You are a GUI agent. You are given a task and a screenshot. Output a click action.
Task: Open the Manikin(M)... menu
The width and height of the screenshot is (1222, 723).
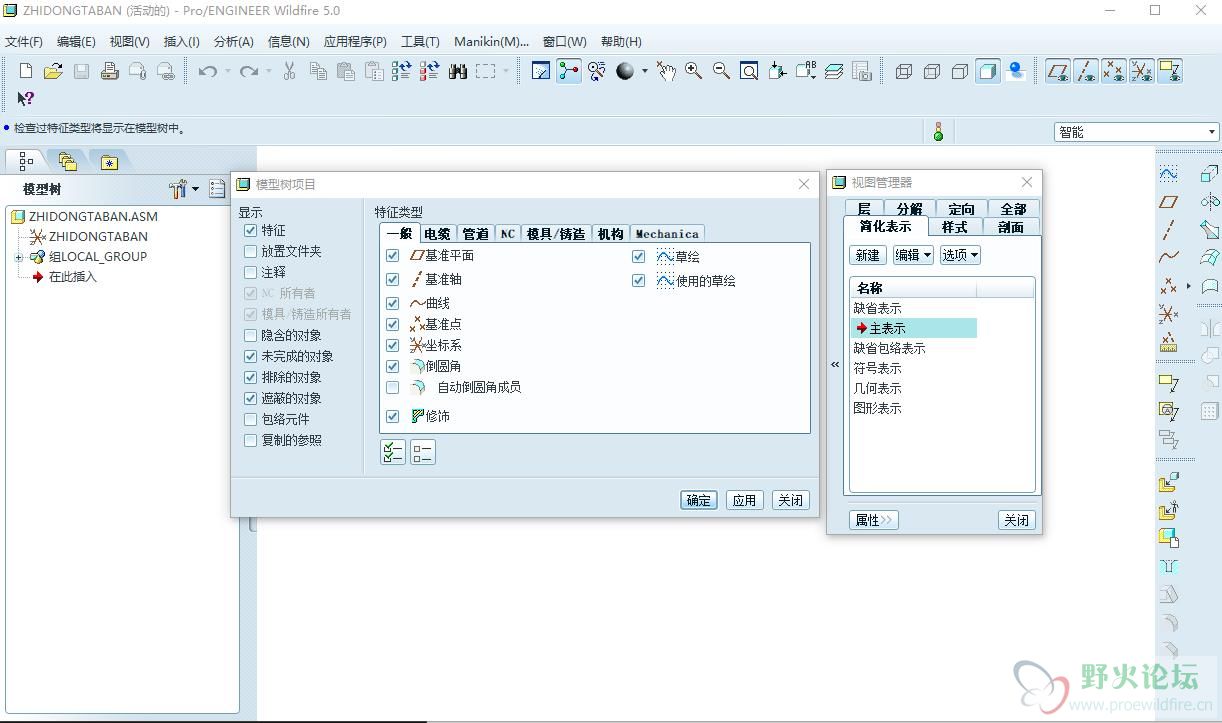click(491, 42)
